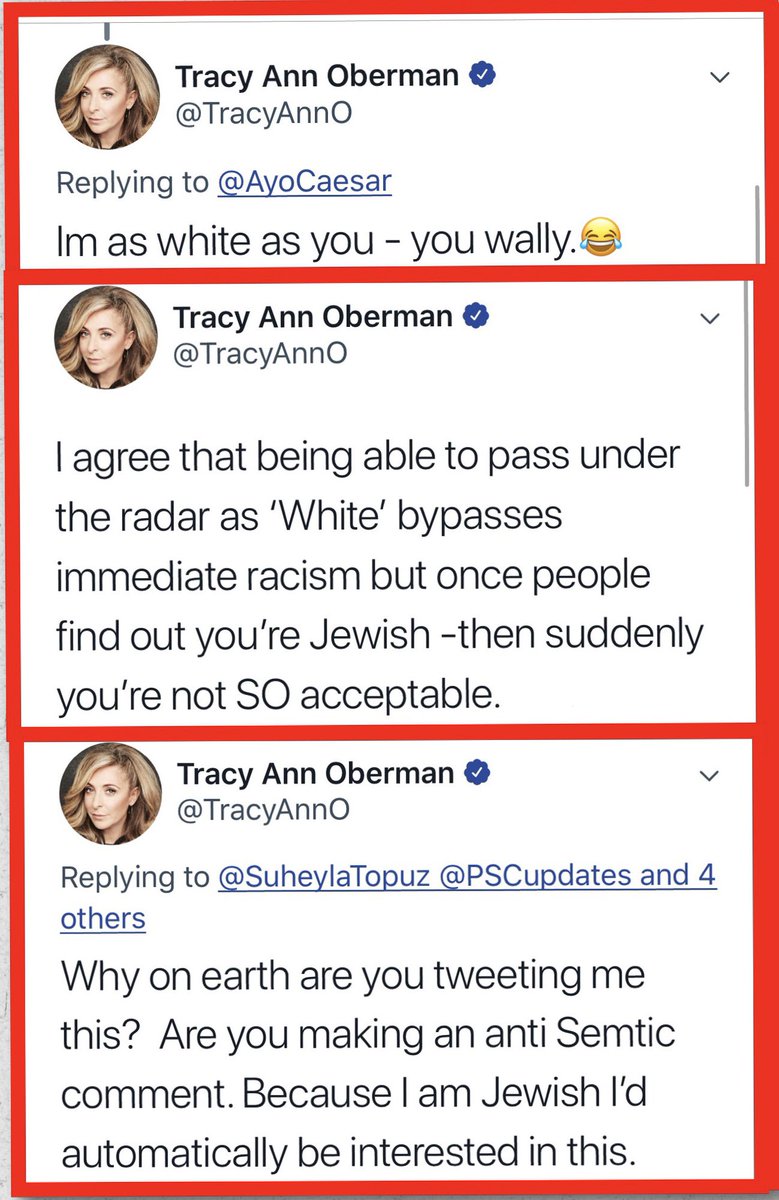Click verified badge in the 'anti Semtic' tweet
Screen dimensions: 779x1200
(x=479, y=773)
